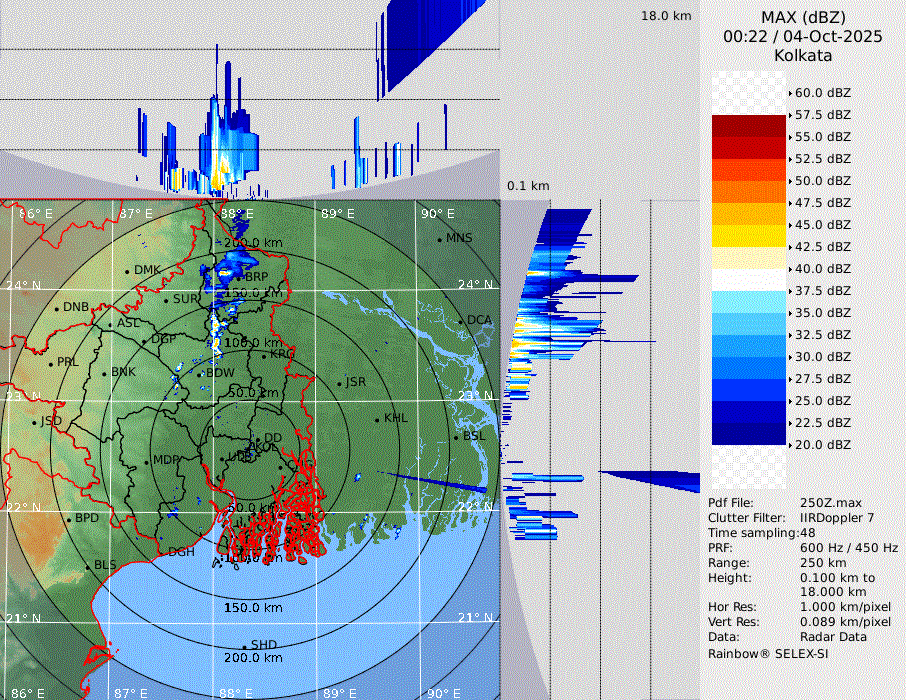The height and width of the screenshot is (700, 906).
Task: Click the MAX (dBZ) product title
Action: click(802, 17)
